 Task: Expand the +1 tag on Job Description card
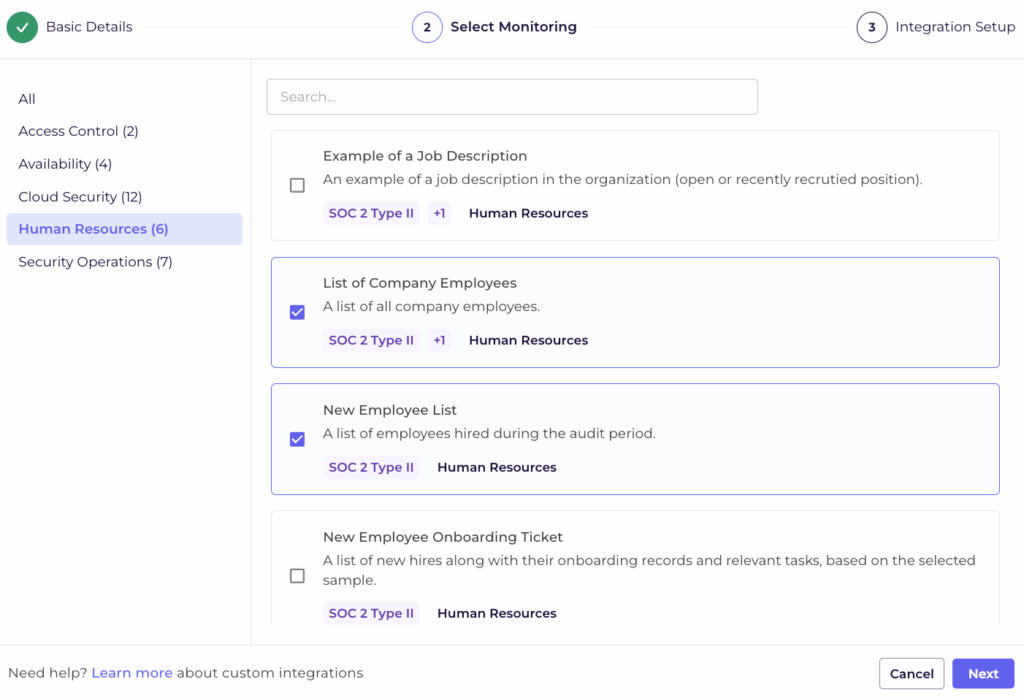point(440,214)
